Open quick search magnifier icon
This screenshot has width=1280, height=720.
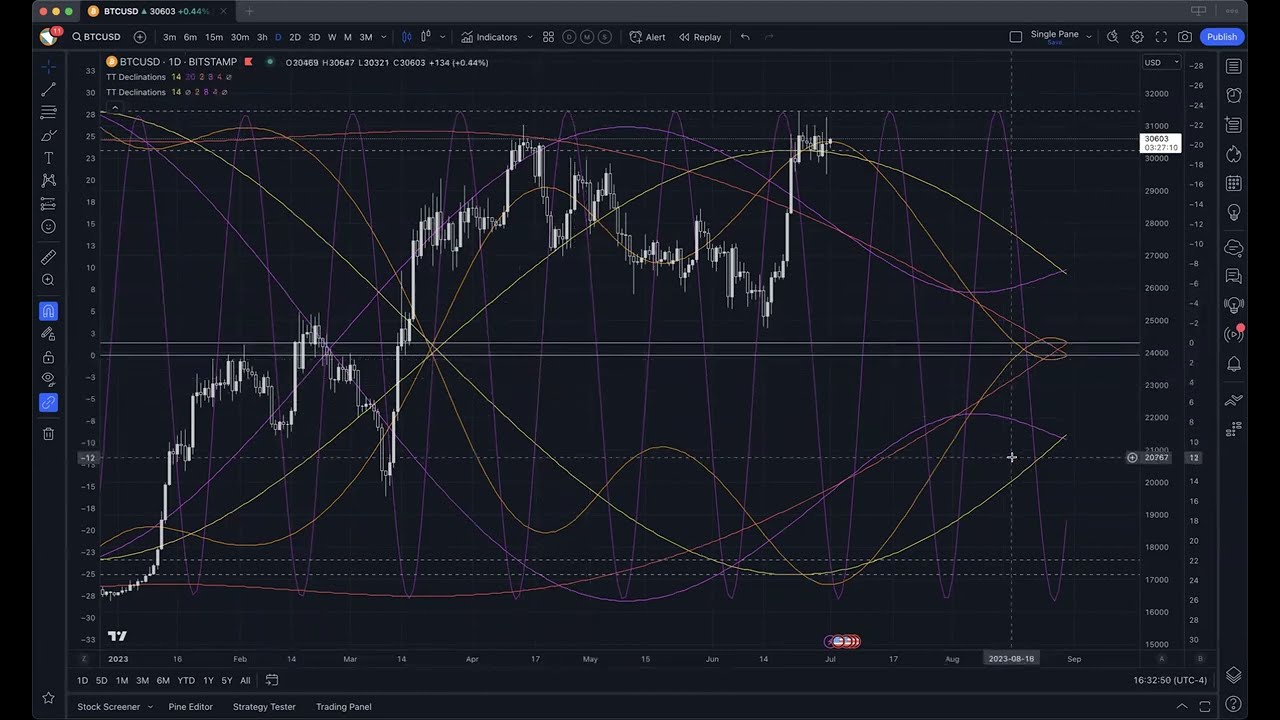[1113, 37]
